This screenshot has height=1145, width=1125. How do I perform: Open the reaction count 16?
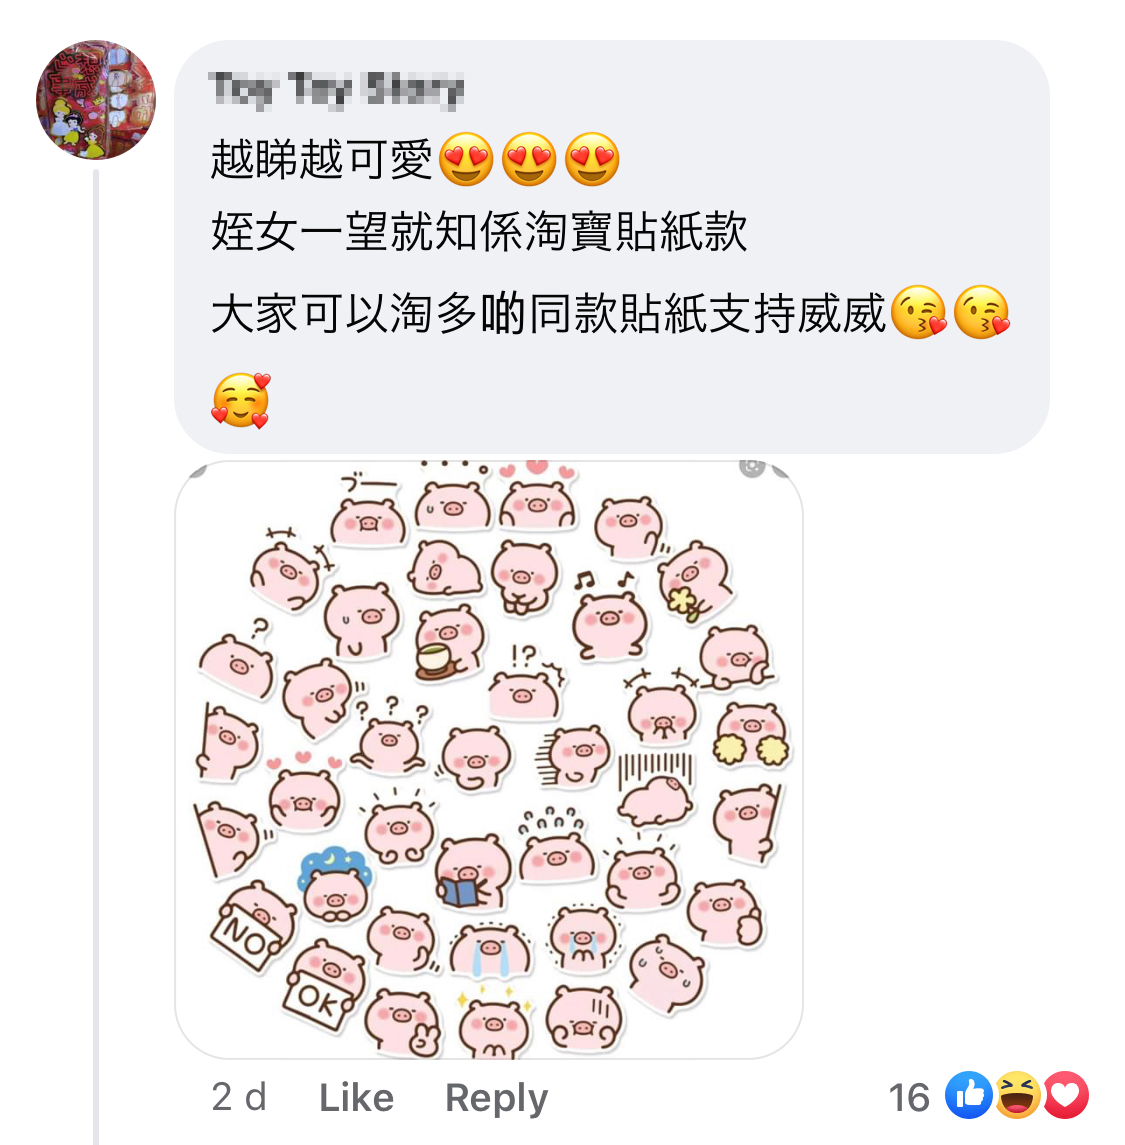[x=909, y=1098]
